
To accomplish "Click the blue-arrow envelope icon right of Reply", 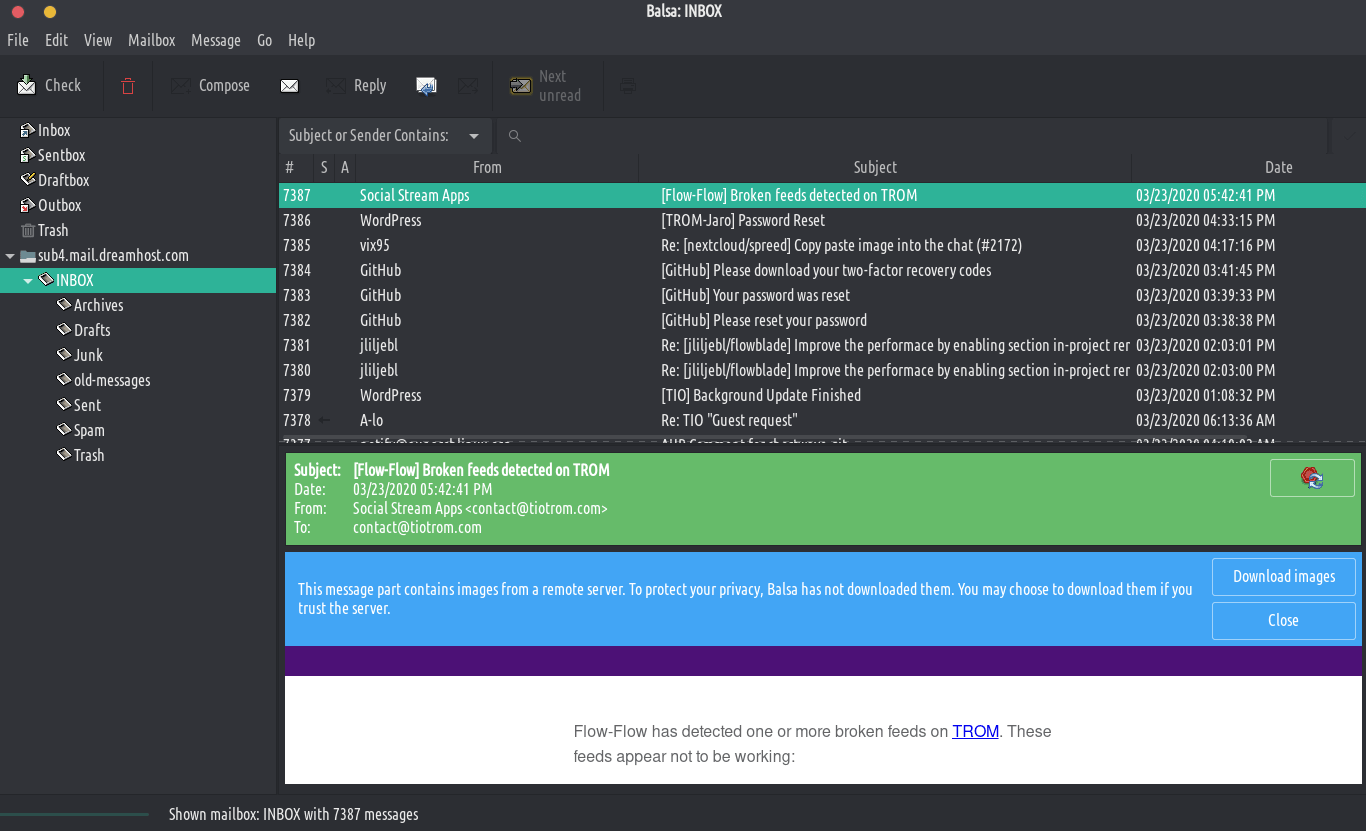I will point(426,86).
